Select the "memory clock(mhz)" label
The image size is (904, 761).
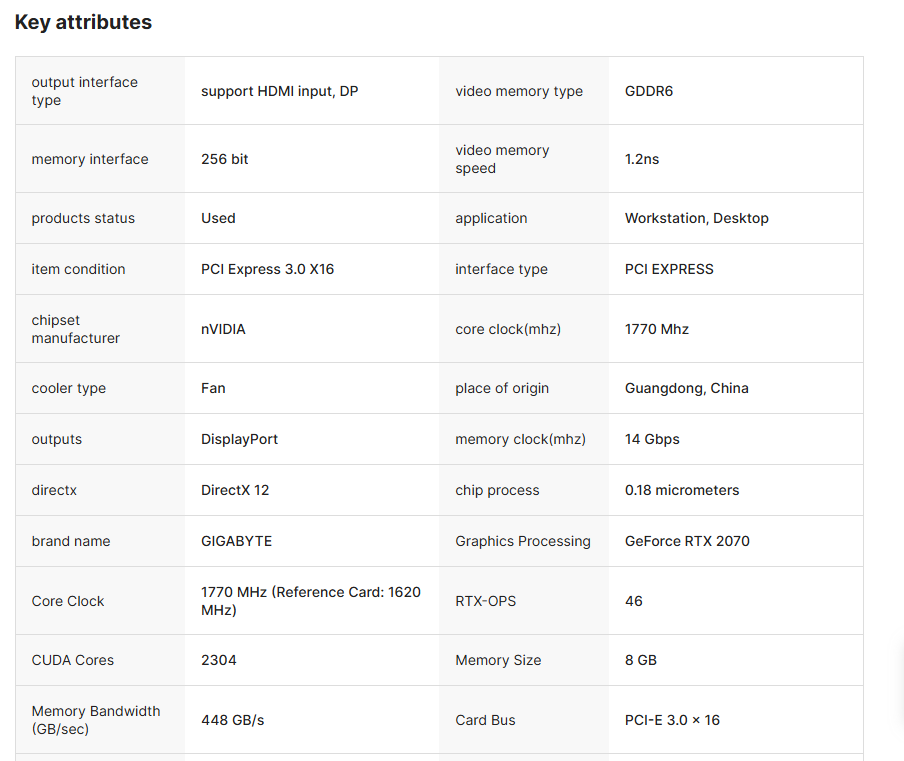pos(521,439)
